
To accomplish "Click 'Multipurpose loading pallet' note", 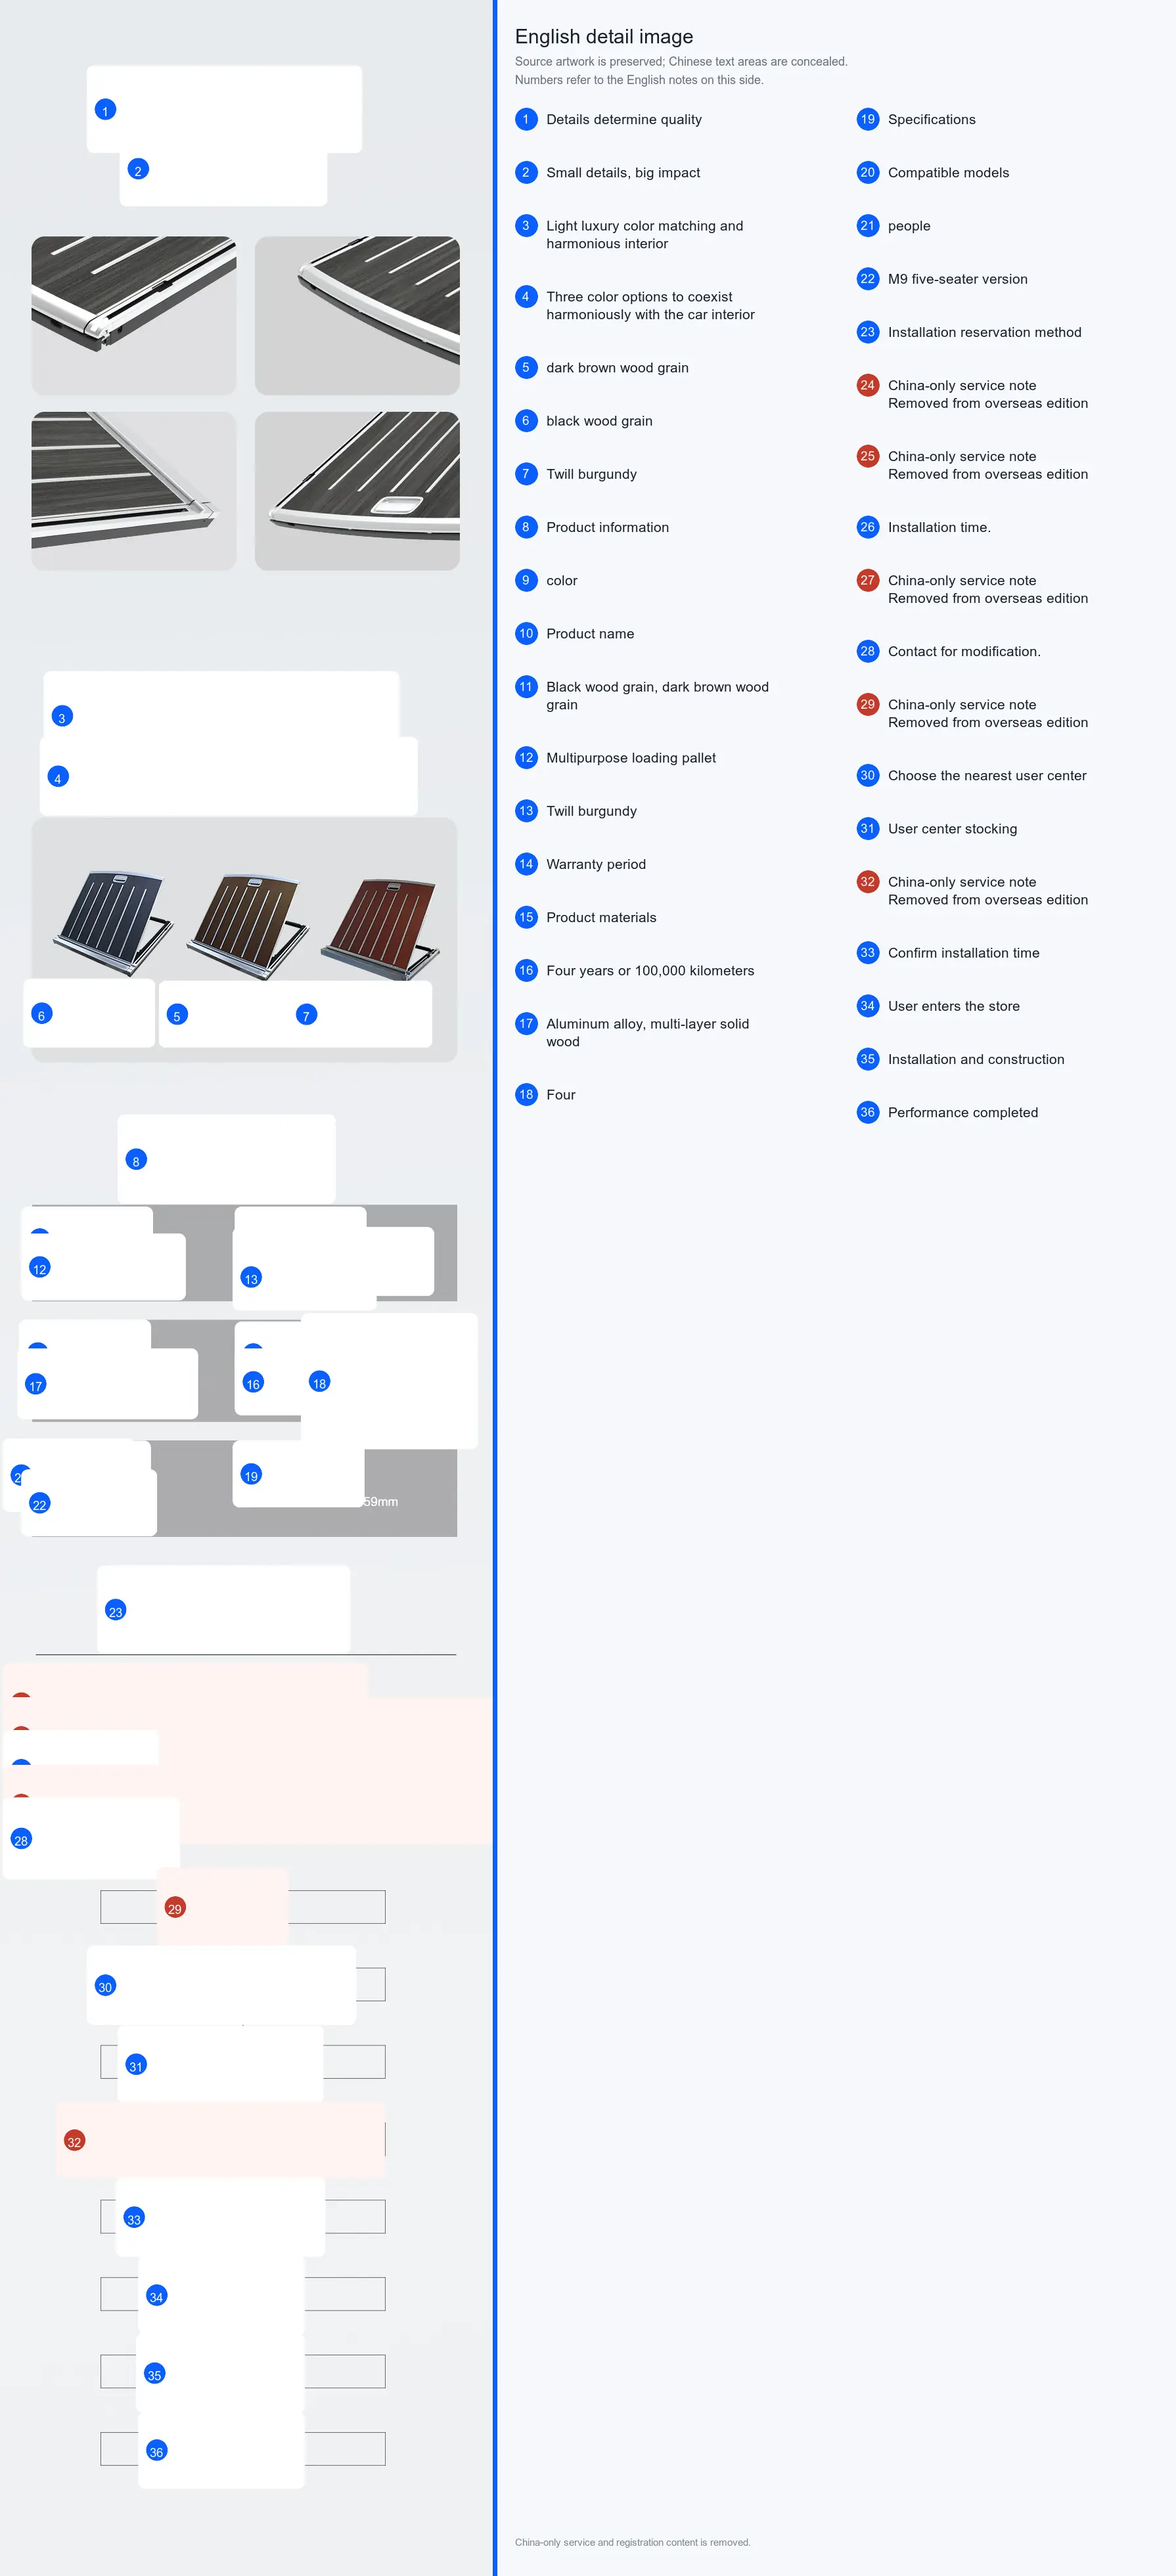I will pos(631,758).
